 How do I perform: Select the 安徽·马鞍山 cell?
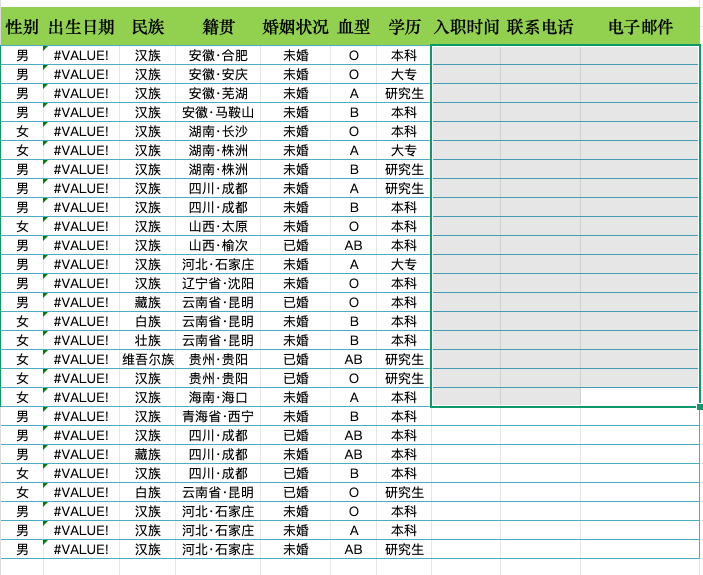[218, 112]
